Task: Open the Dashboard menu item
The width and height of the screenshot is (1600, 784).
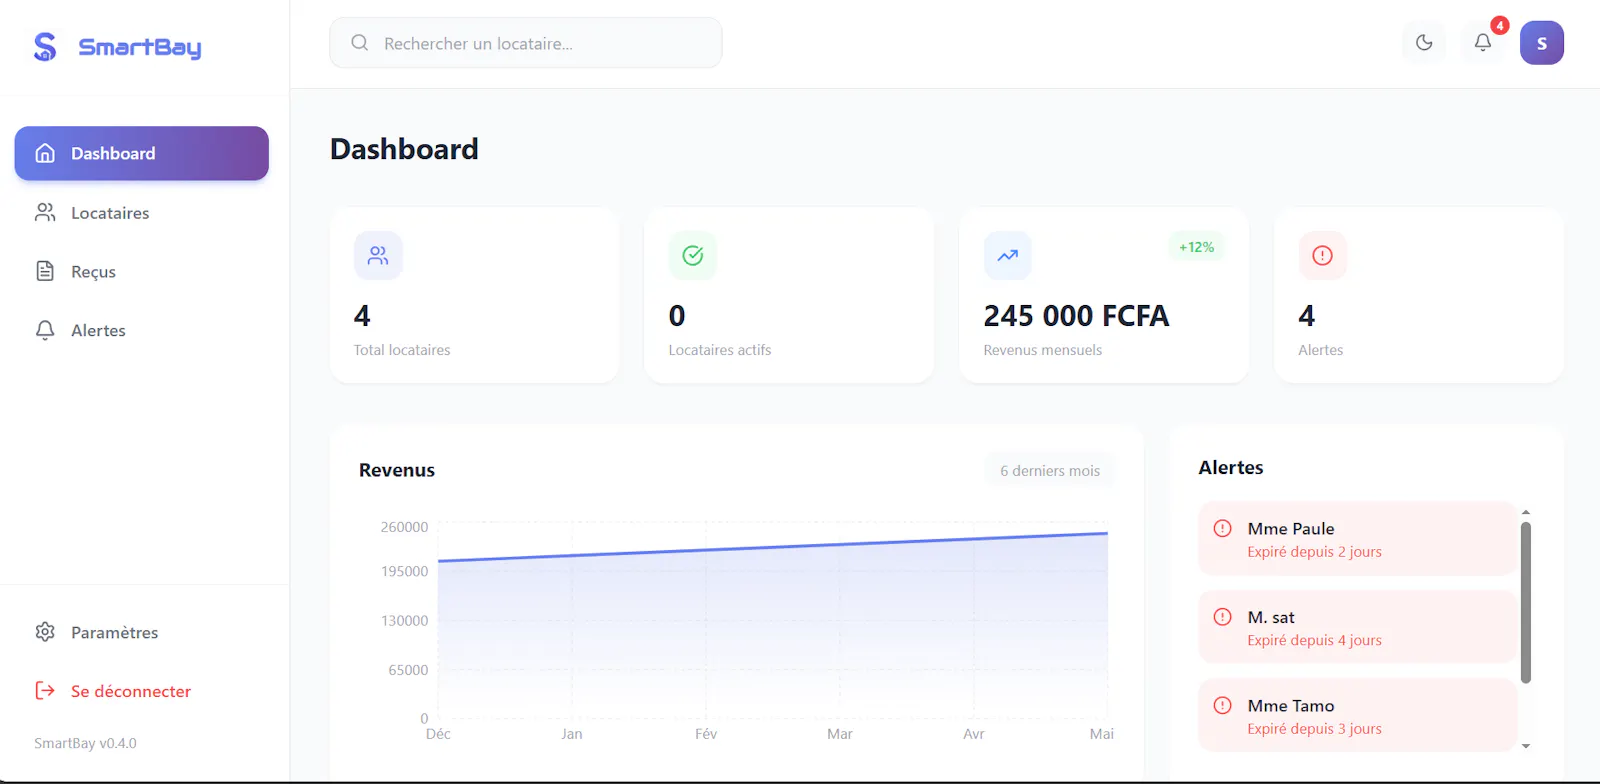Action: [142, 153]
